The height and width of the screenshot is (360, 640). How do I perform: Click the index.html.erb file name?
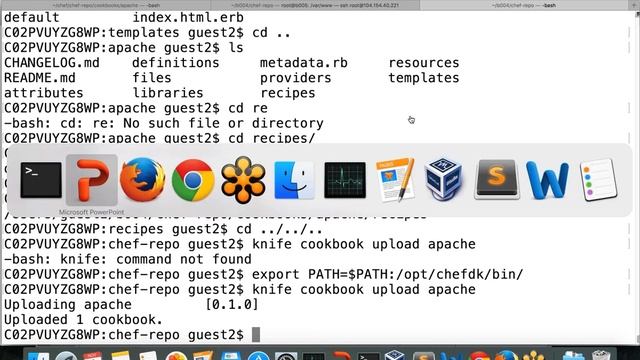[188, 18]
